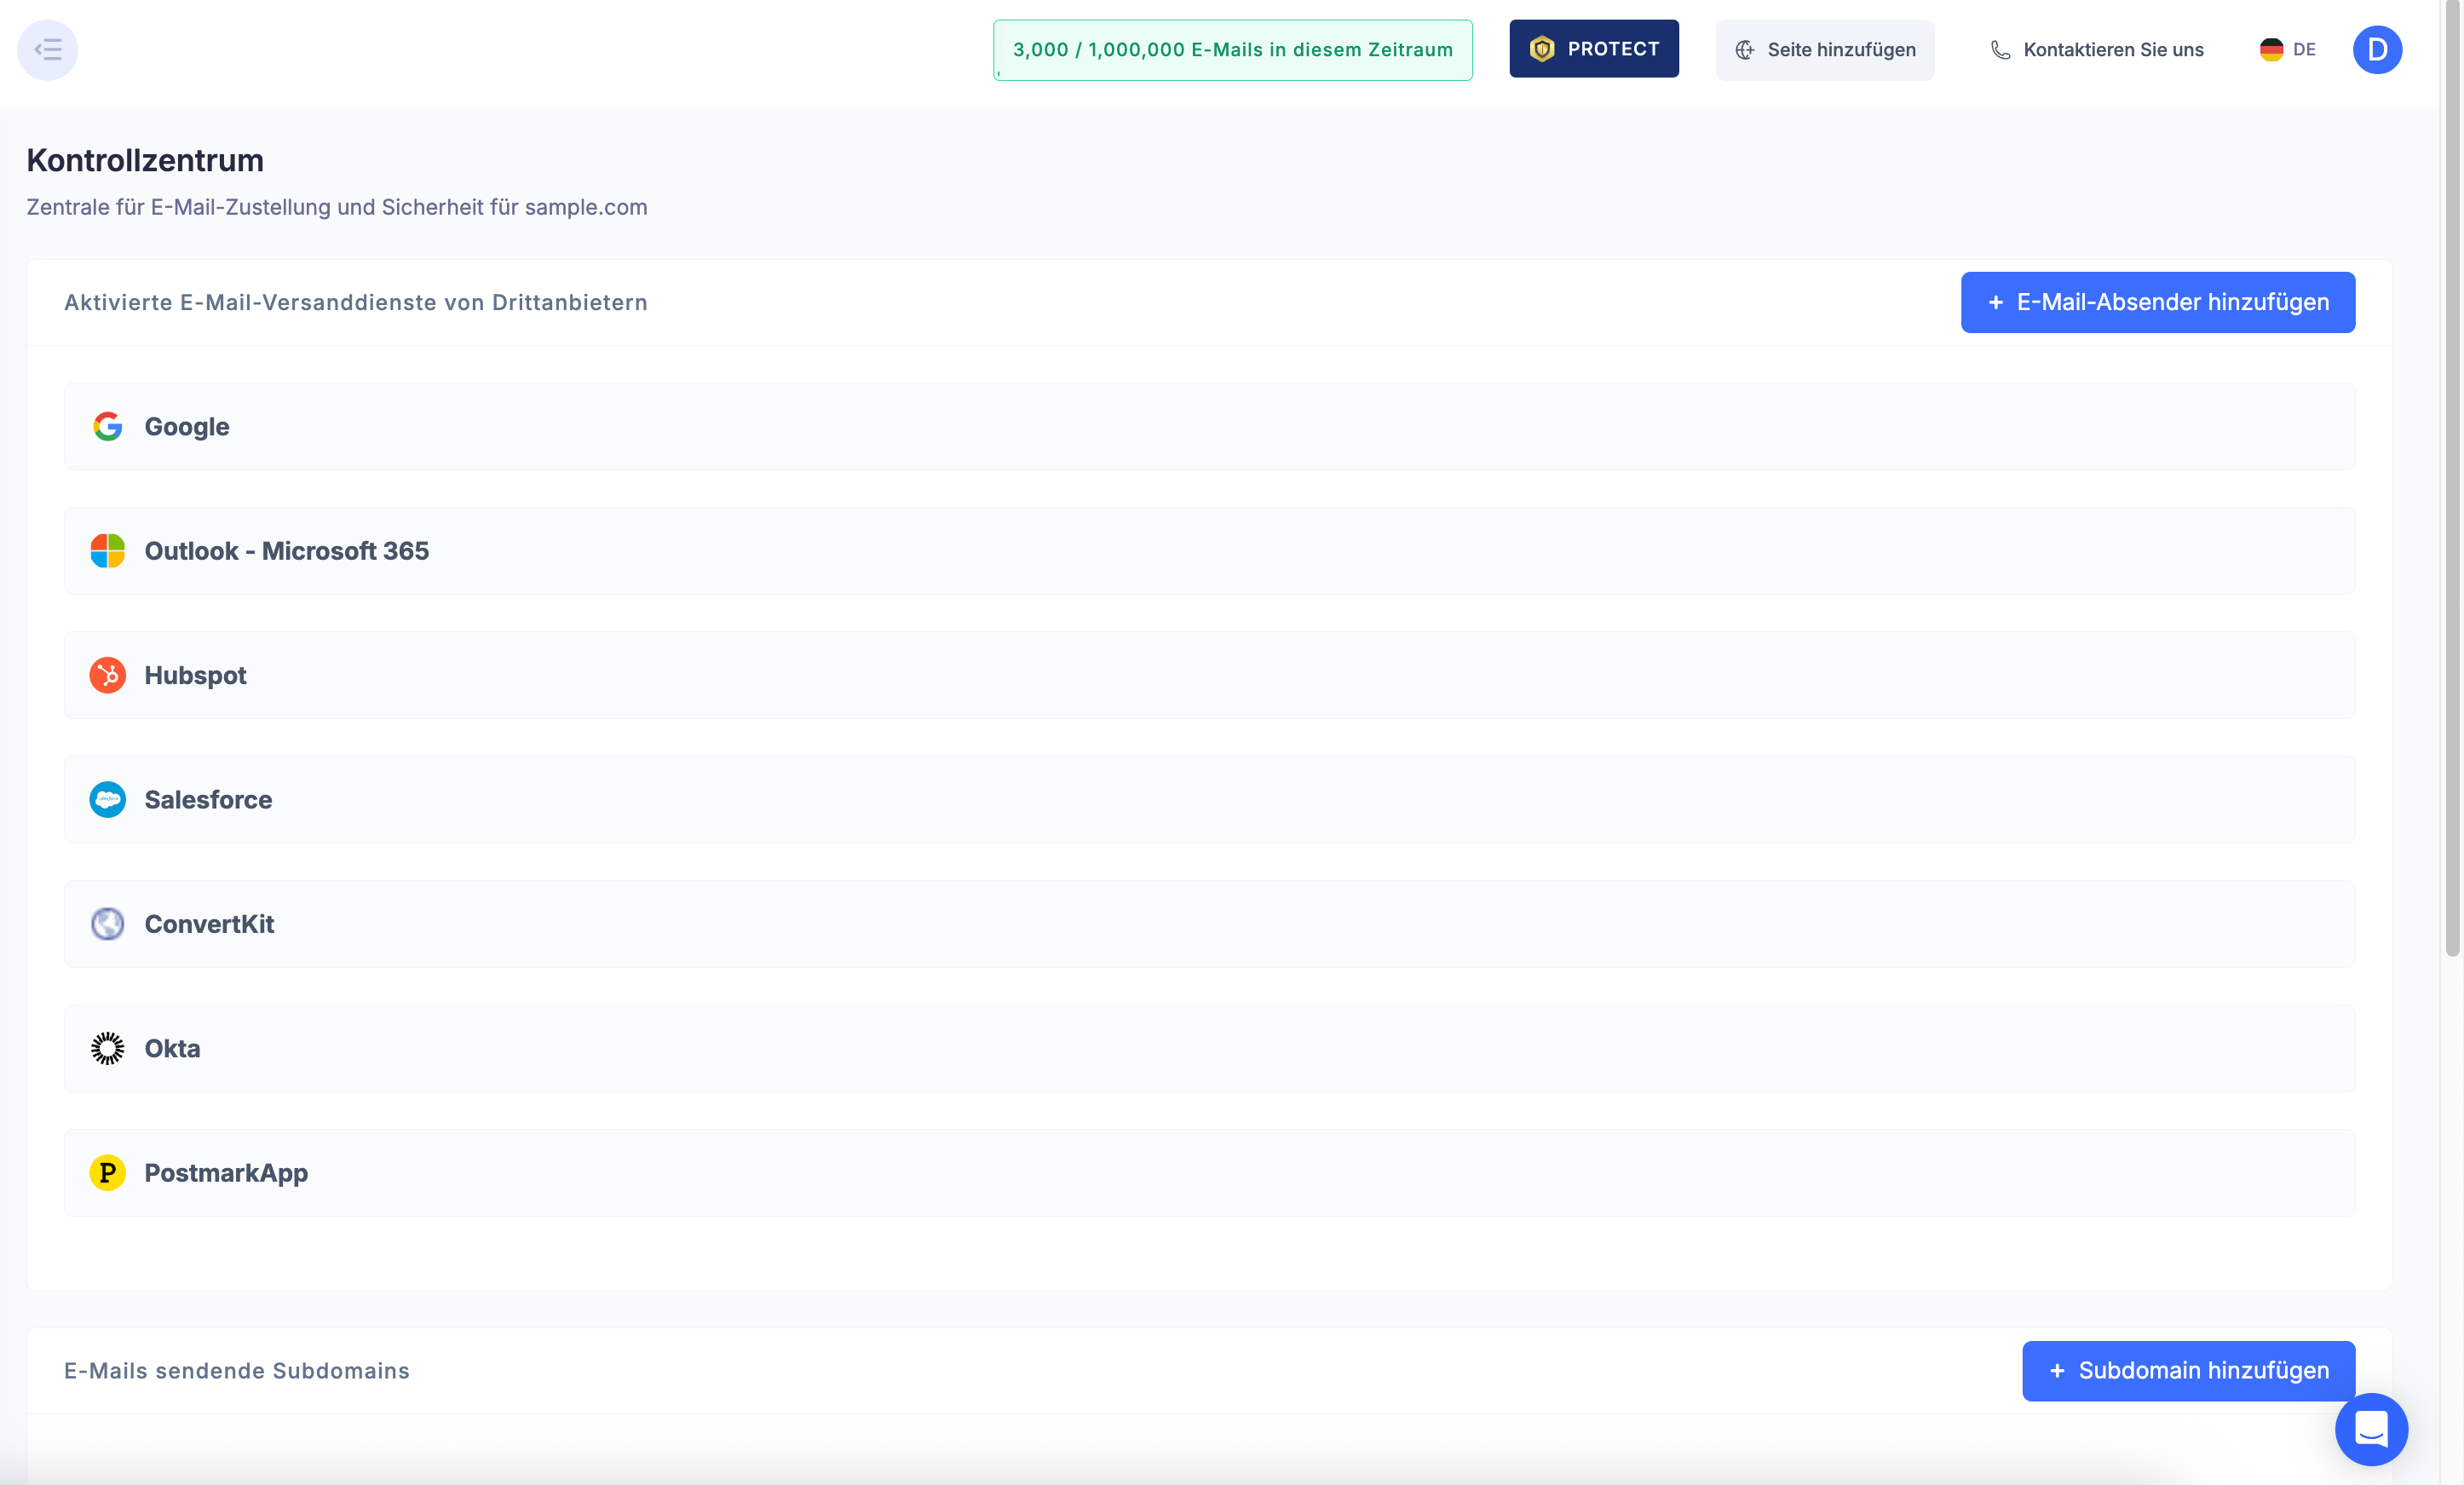
Task: Click the PROTECT badge button
Action: [x=1594, y=49]
